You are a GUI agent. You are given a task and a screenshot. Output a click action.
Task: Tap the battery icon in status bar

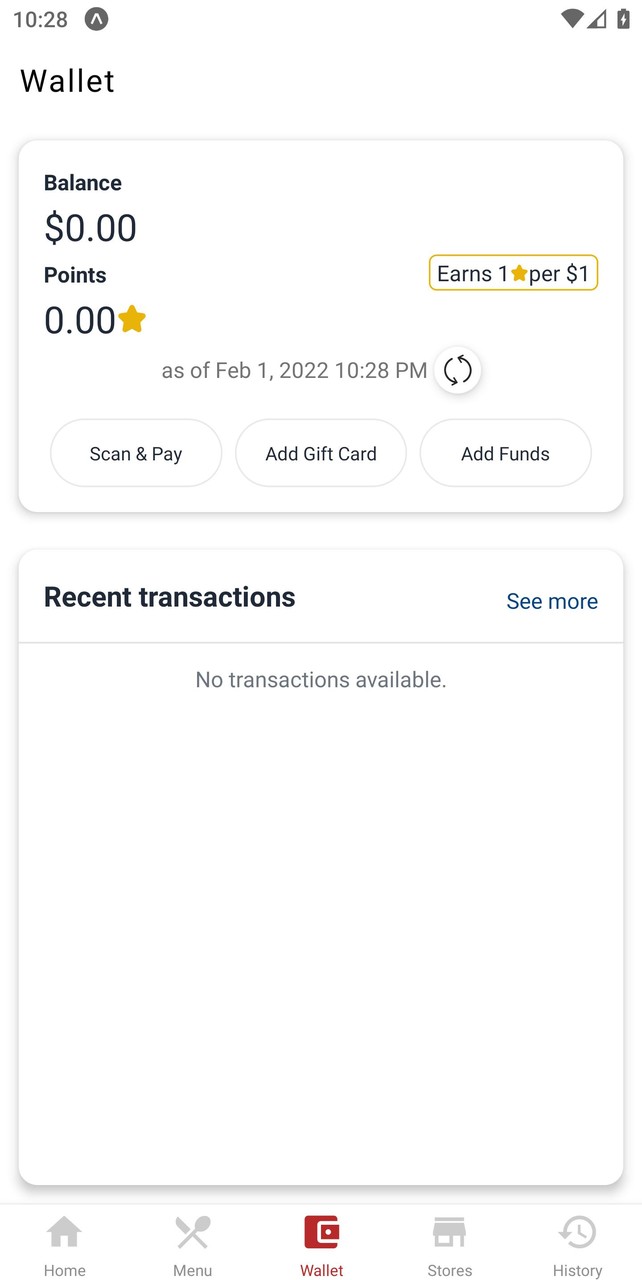[623, 19]
